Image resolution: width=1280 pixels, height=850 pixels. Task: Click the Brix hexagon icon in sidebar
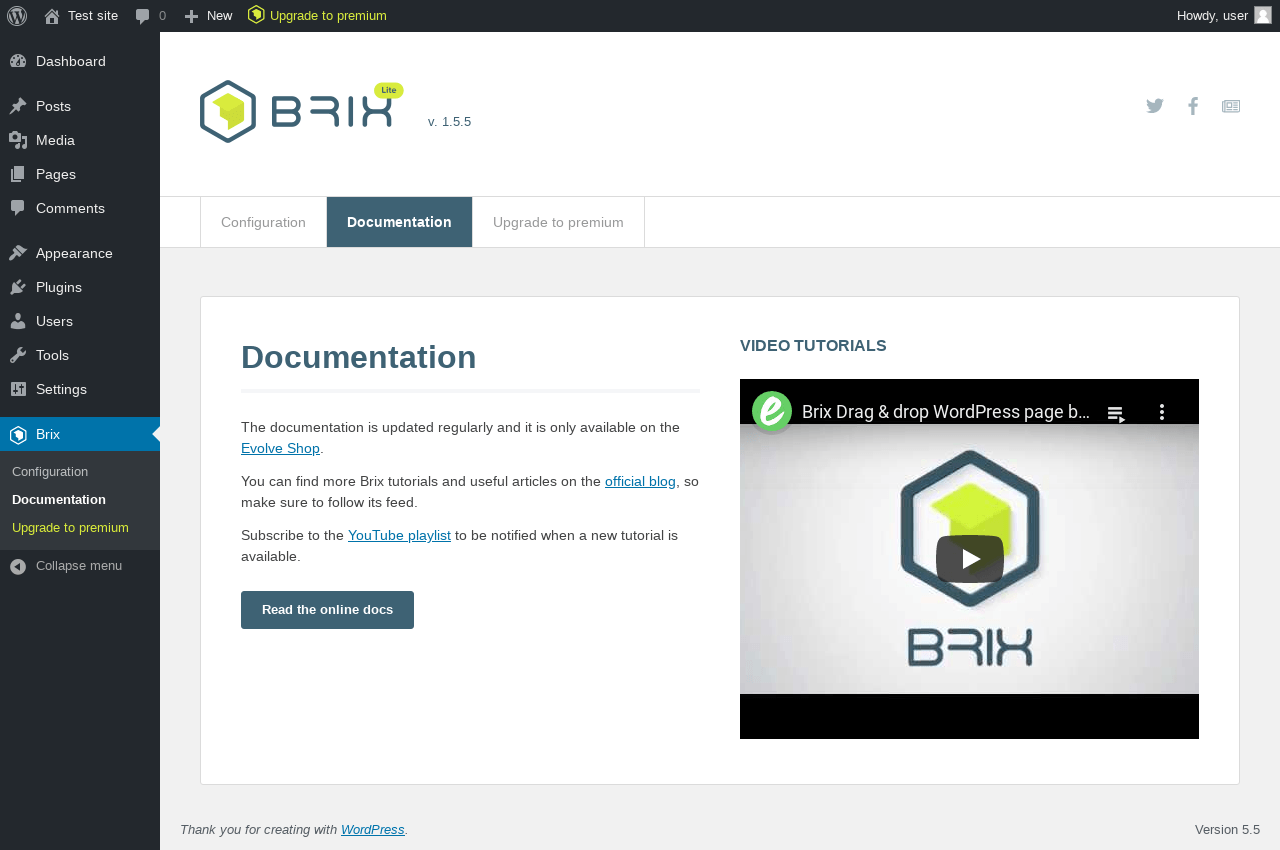point(18,434)
